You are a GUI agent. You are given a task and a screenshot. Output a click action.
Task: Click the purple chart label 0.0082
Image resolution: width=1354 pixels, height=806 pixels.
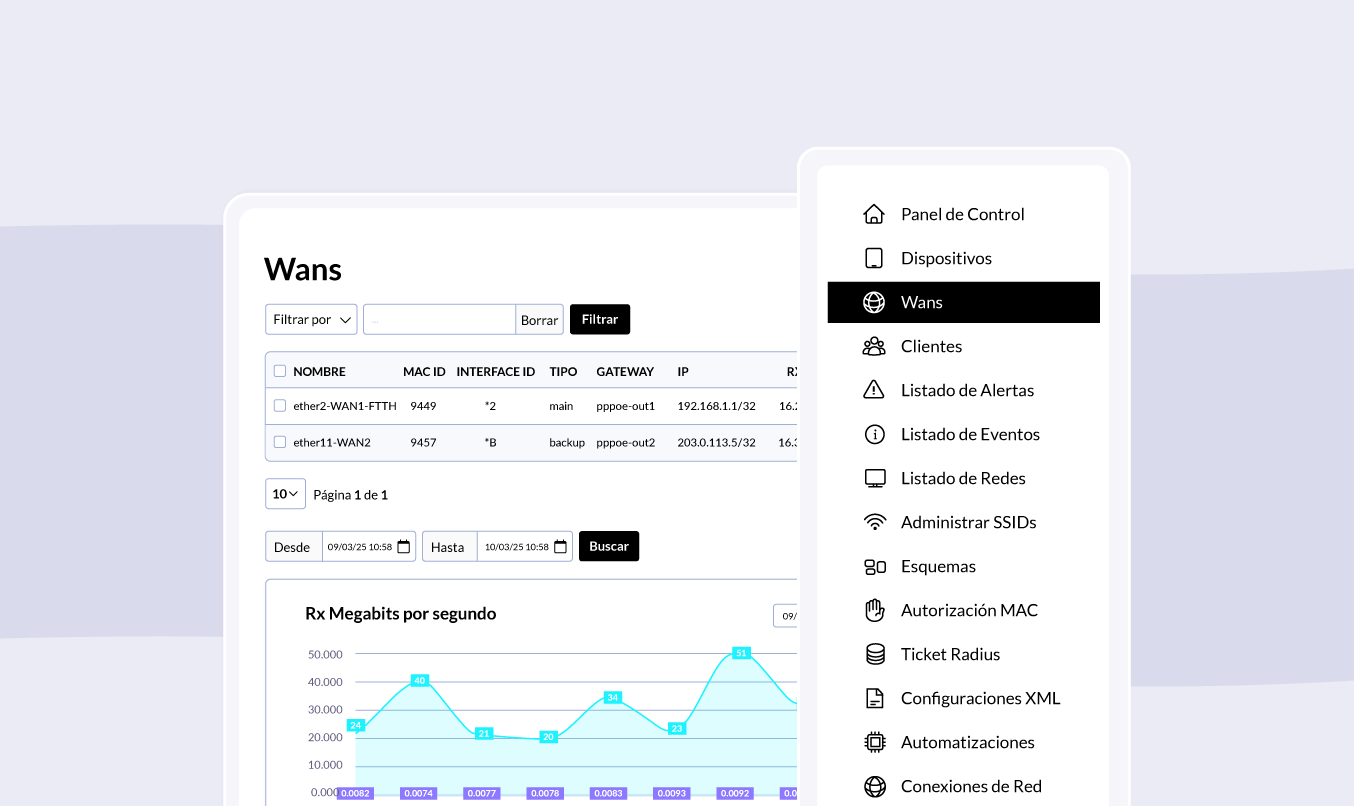356,793
